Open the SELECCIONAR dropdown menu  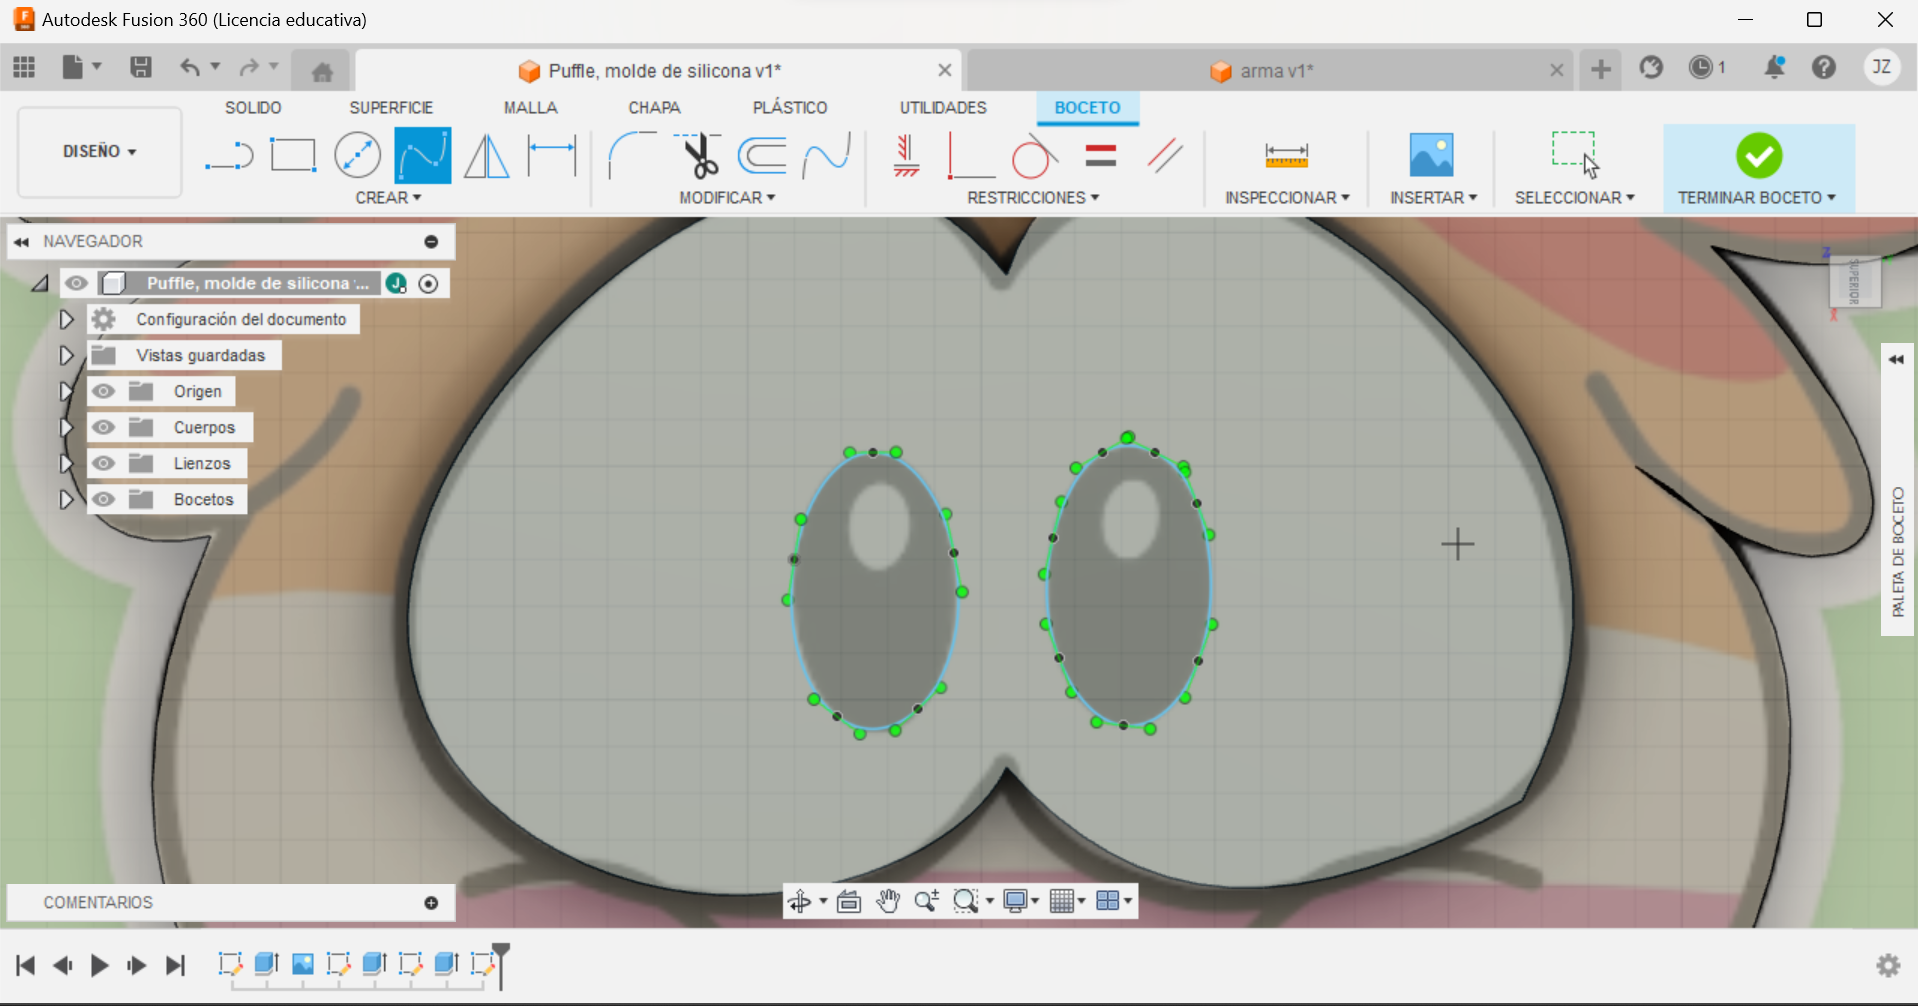(x=1574, y=198)
